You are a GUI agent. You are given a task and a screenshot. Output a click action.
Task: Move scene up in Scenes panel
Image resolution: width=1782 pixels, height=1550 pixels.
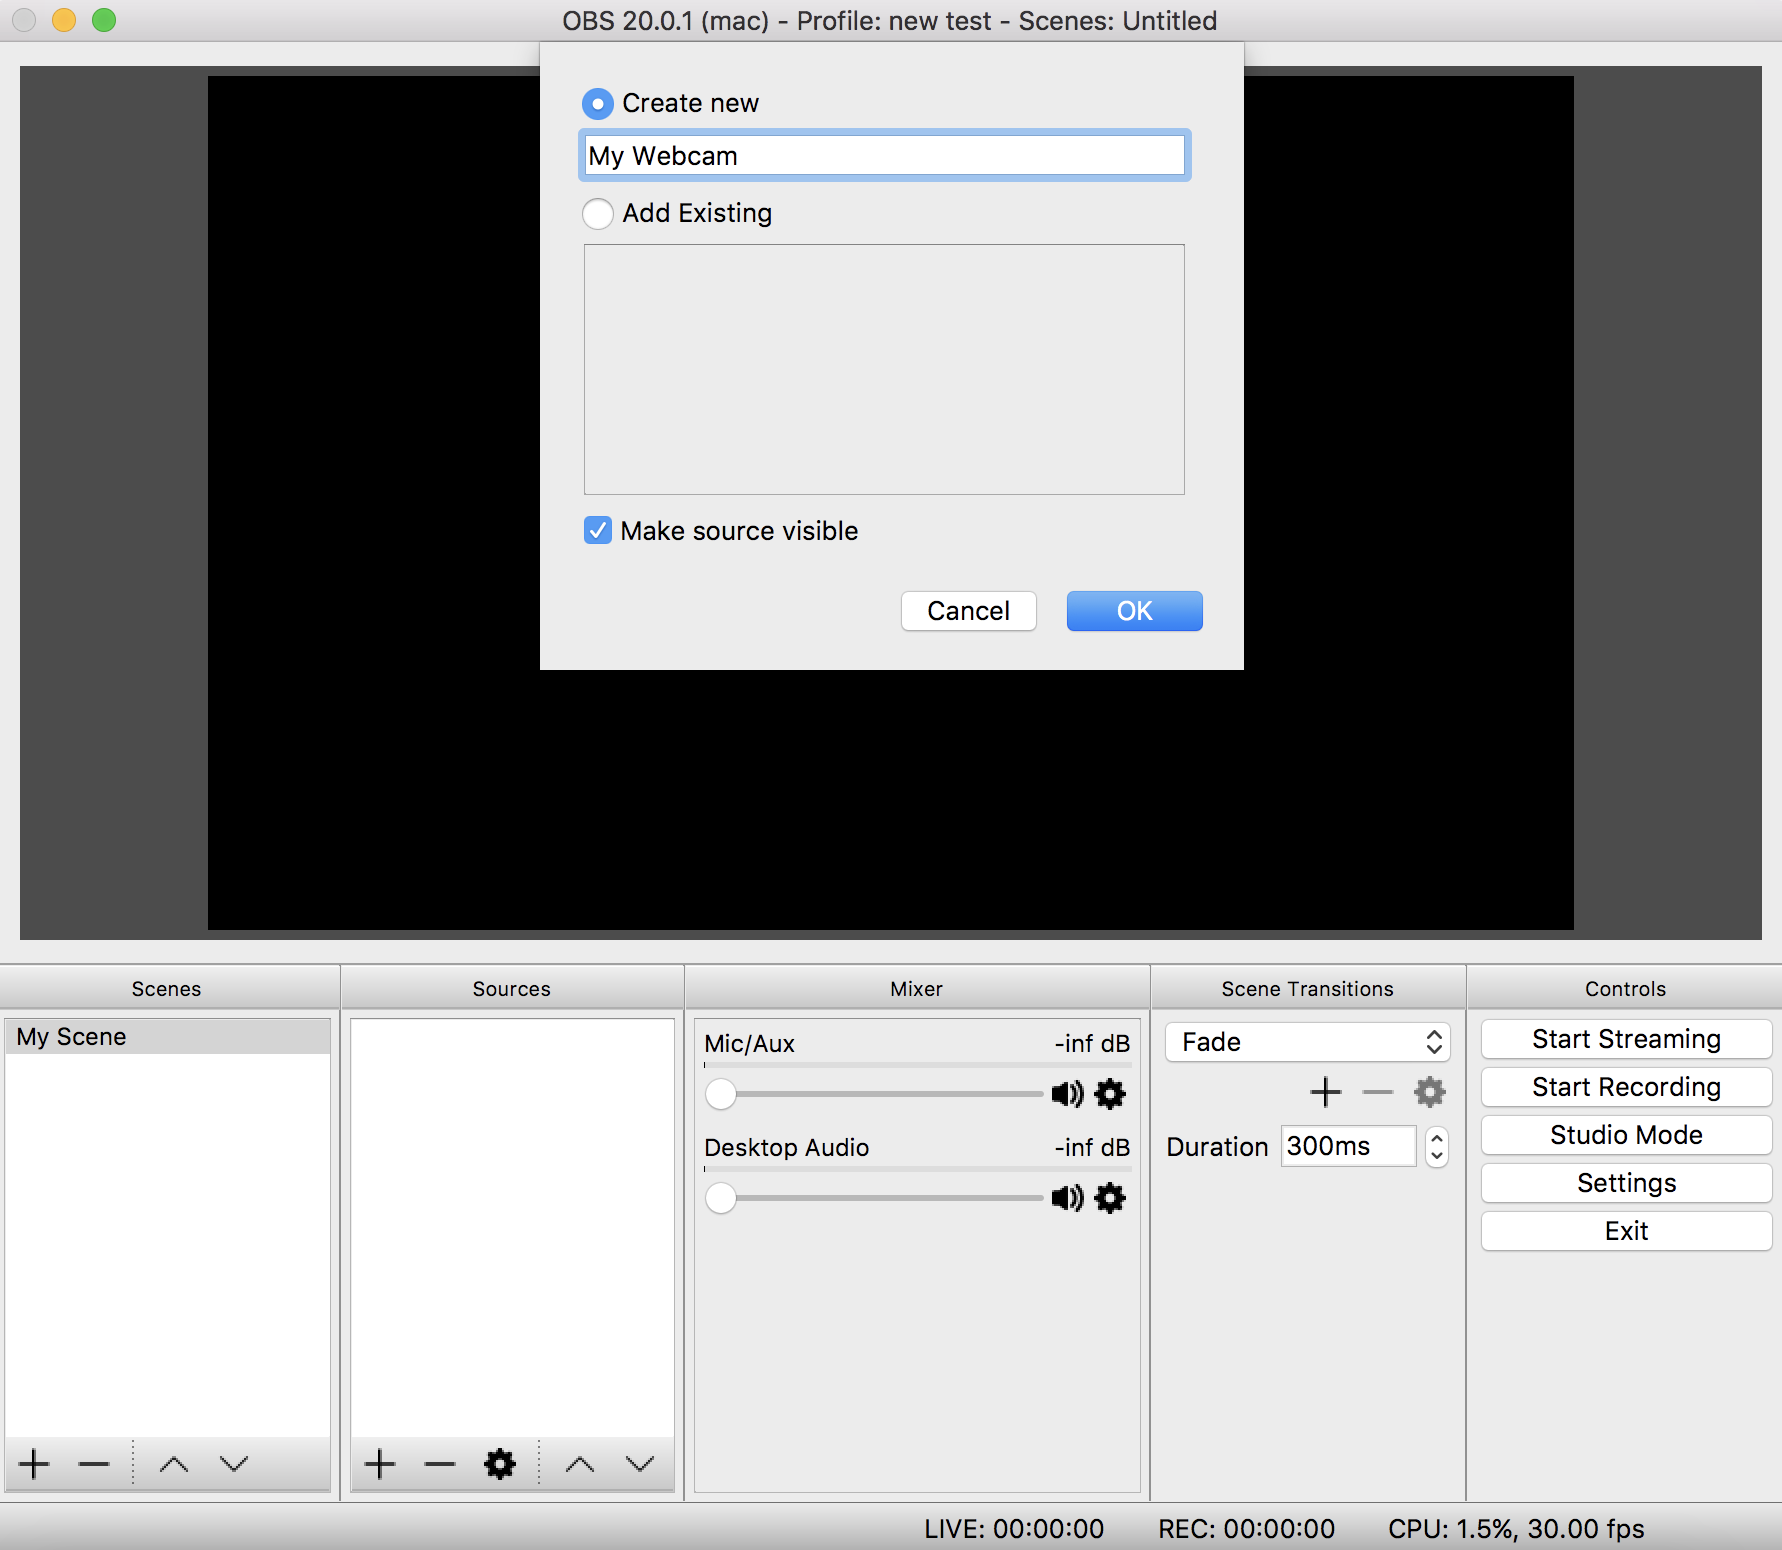coord(174,1465)
